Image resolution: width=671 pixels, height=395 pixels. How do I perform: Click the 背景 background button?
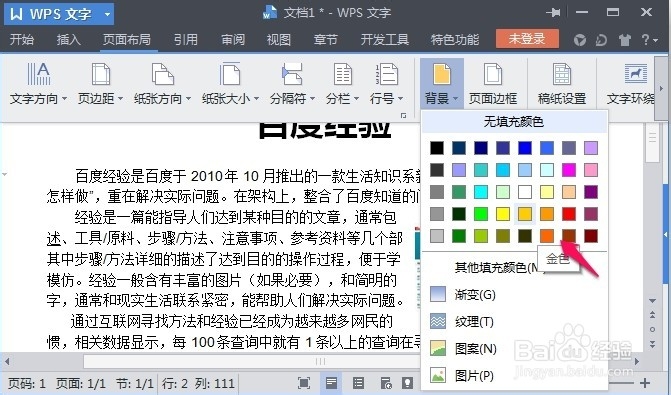(x=442, y=83)
